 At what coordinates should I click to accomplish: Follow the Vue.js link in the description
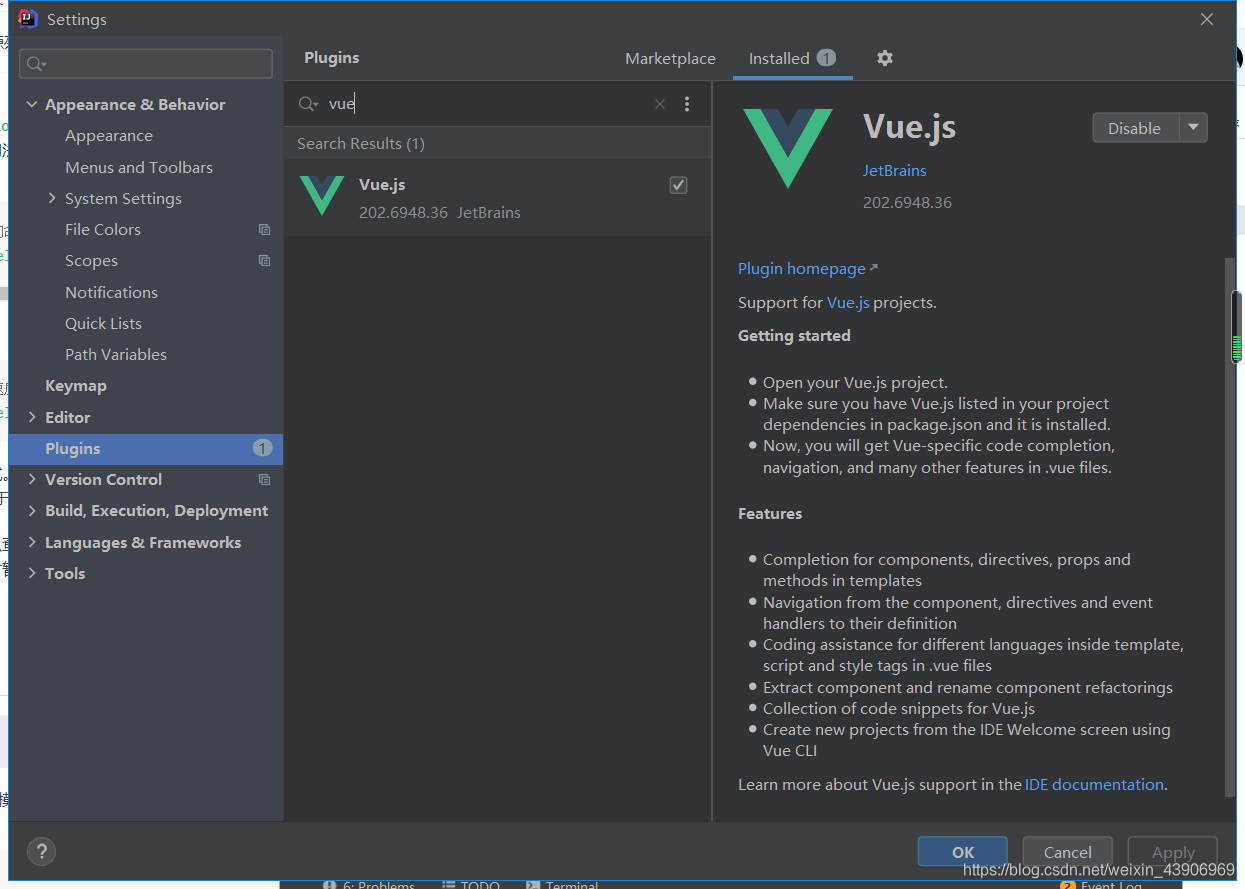[848, 302]
